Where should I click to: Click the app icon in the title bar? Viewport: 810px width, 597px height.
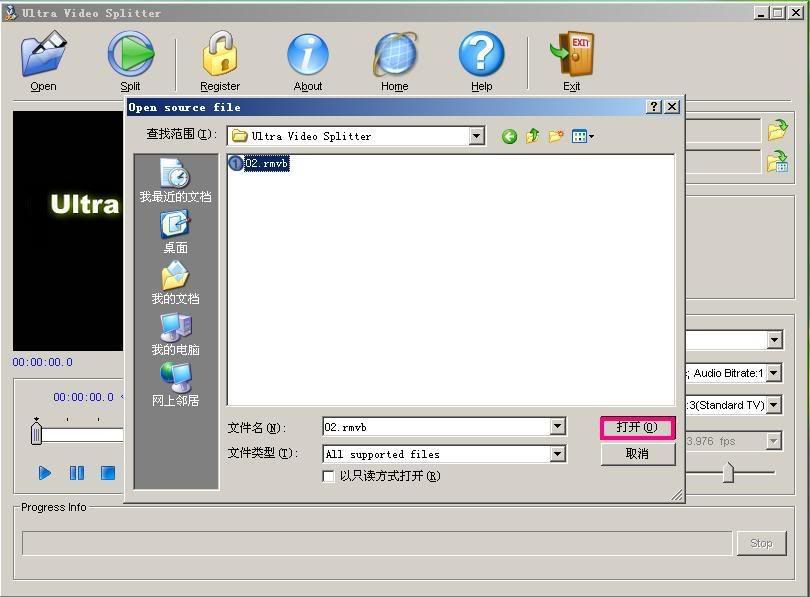(x=10, y=12)
